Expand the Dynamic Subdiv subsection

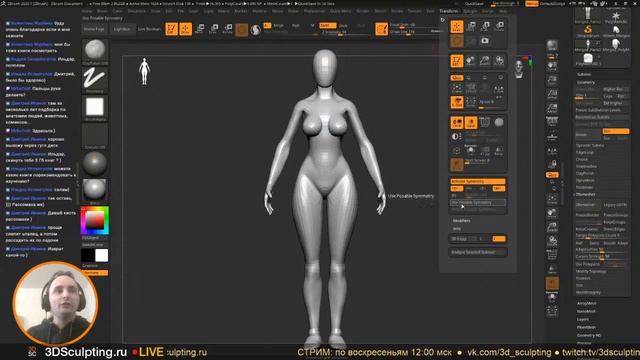pos(590,145)
